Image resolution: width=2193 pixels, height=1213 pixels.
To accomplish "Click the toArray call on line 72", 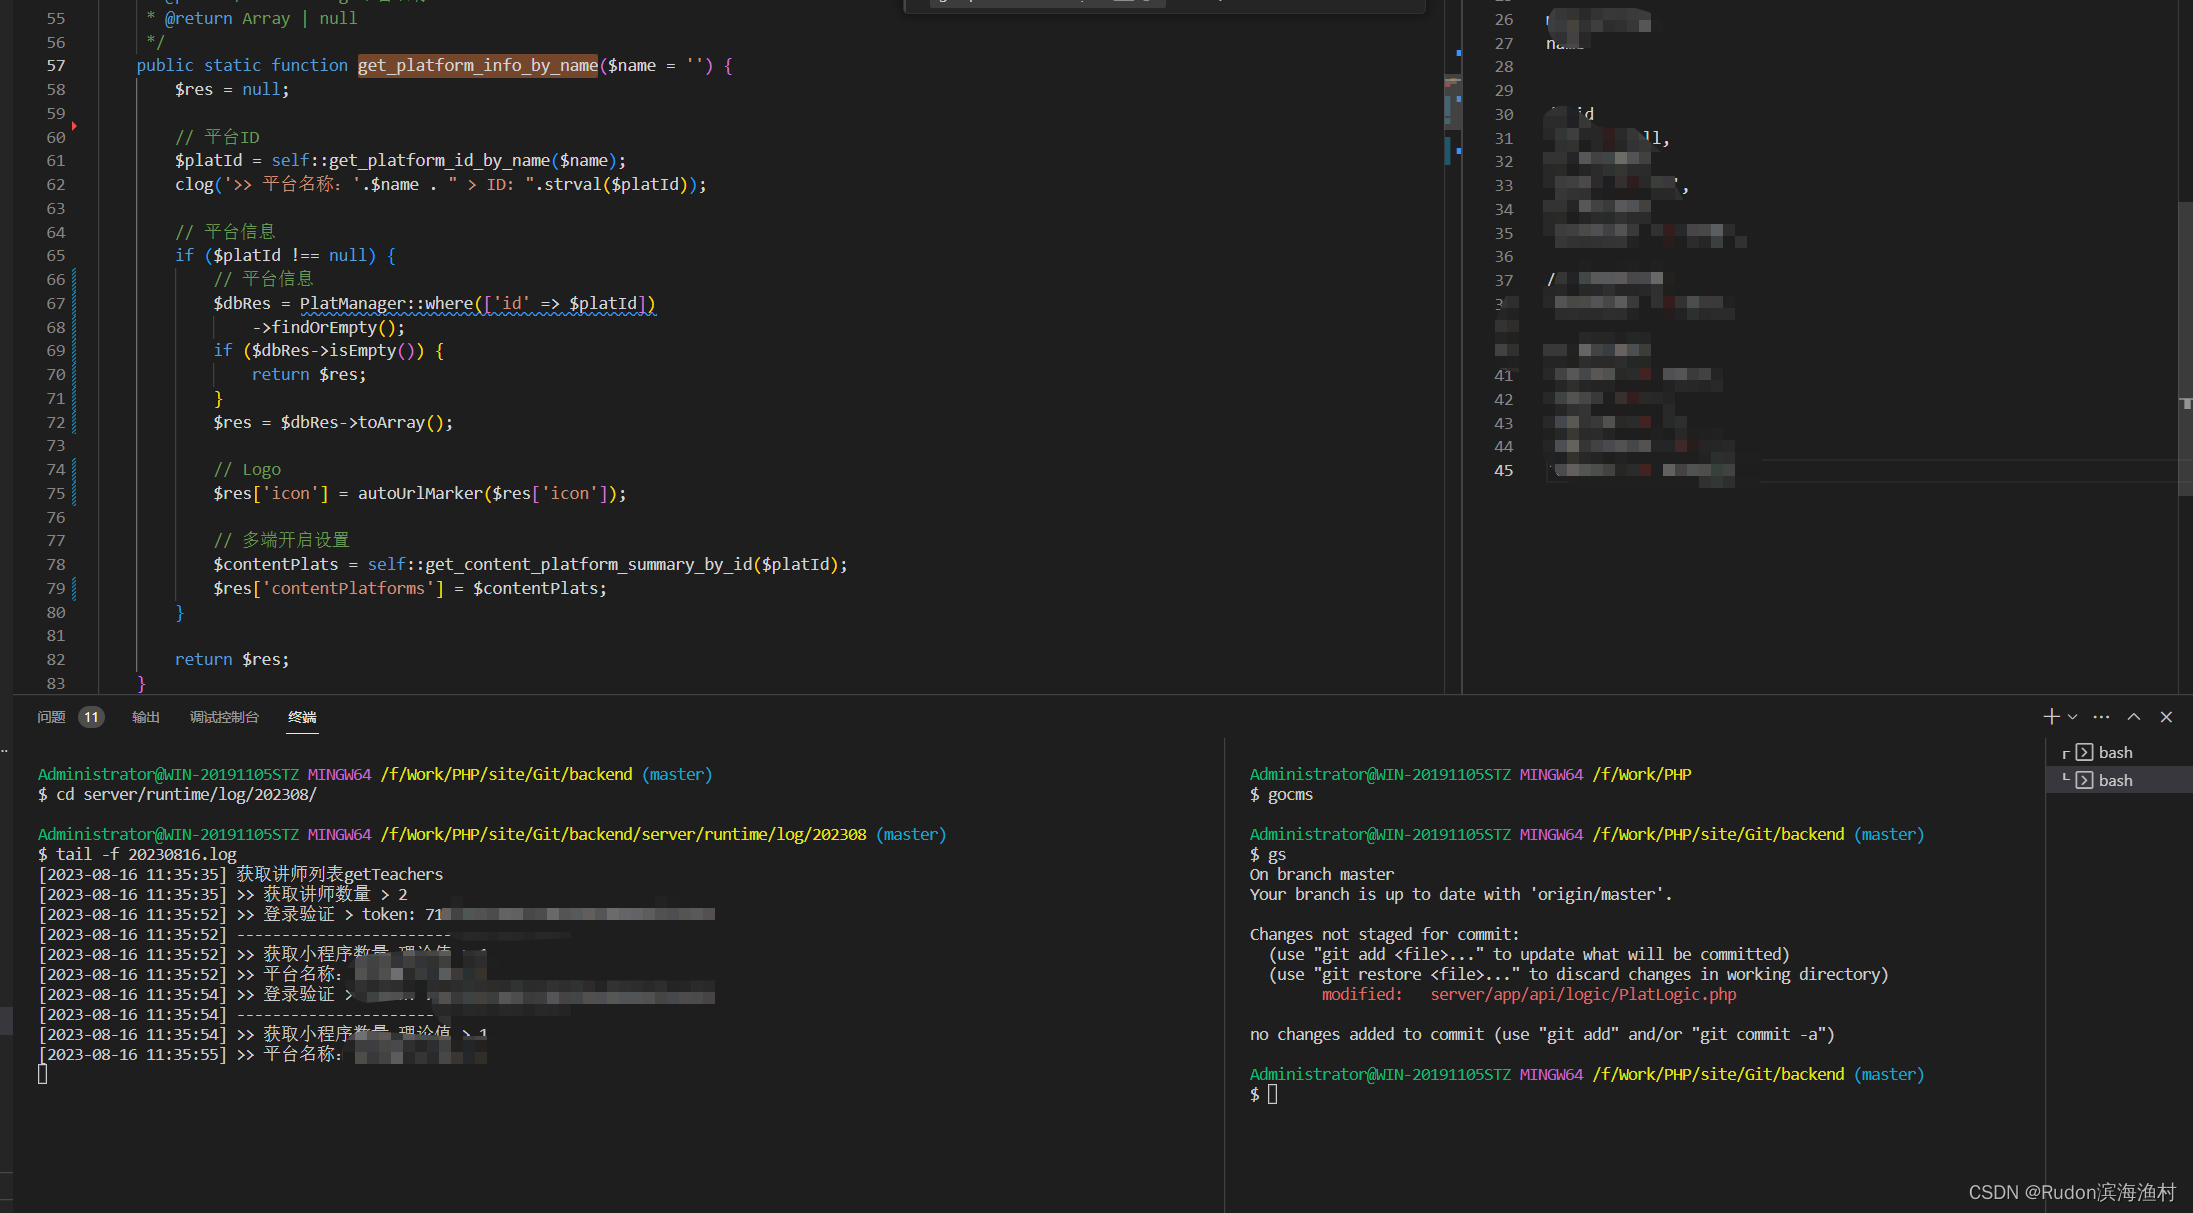I will (406, 422).
